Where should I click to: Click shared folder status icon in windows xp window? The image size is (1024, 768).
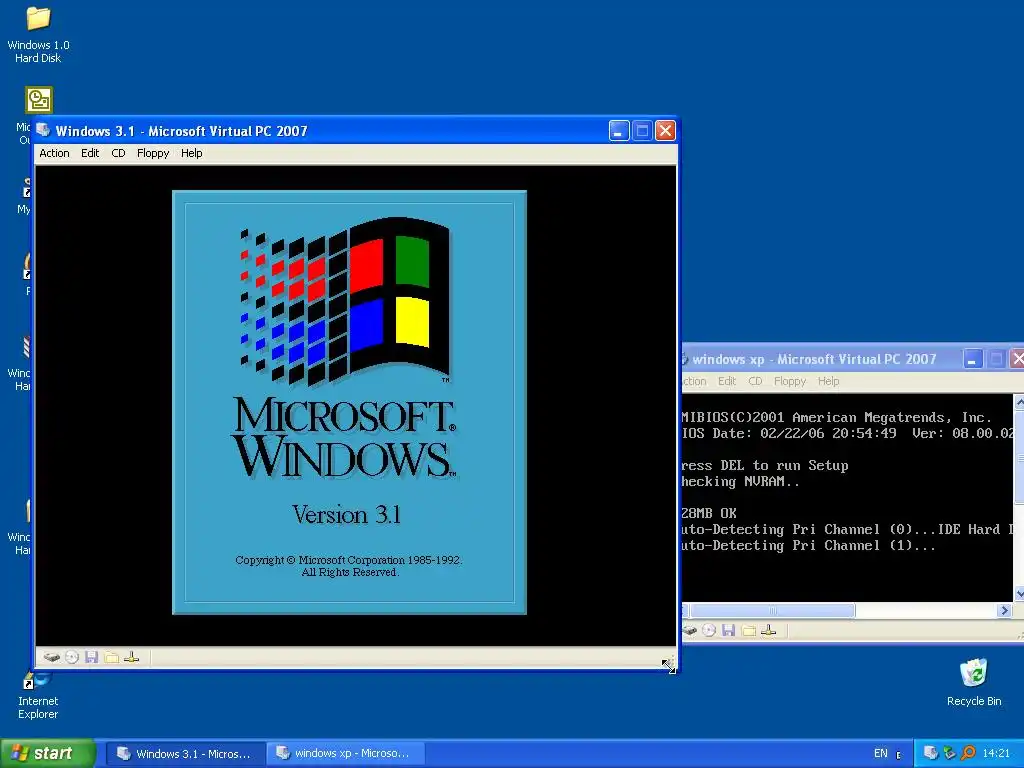point(749,630)
